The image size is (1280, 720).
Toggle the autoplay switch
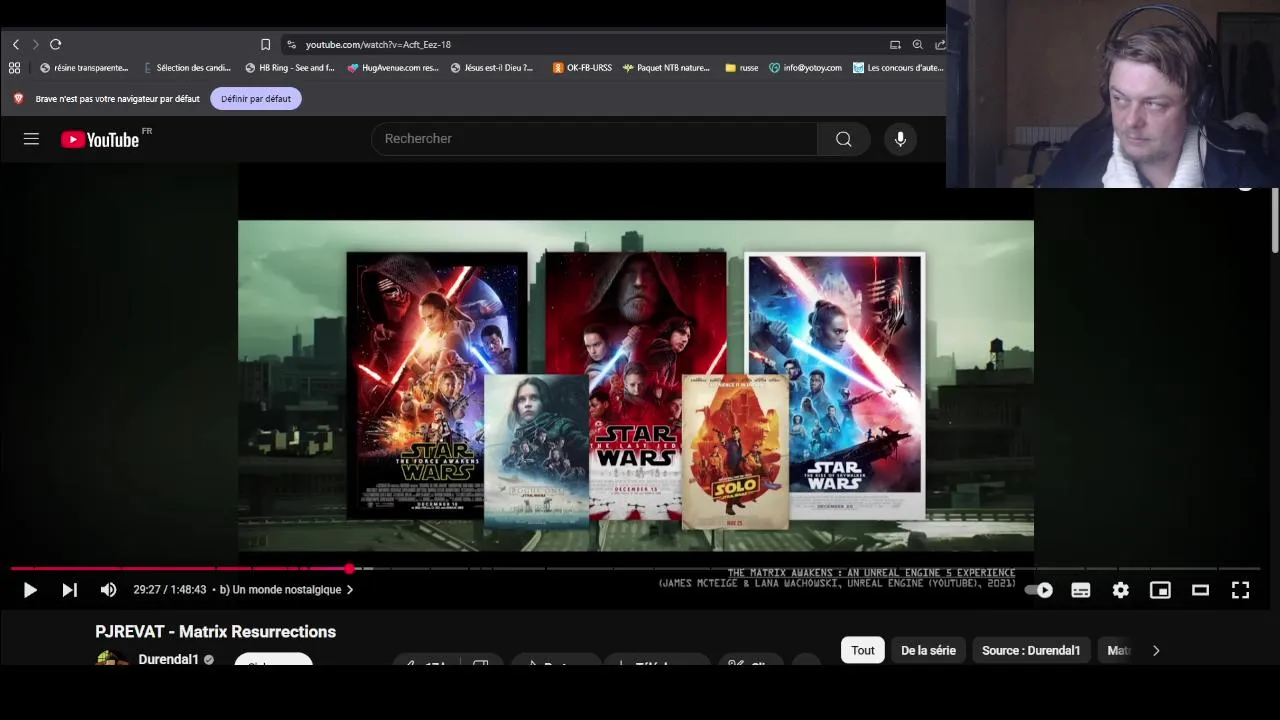pos(1039,590)
